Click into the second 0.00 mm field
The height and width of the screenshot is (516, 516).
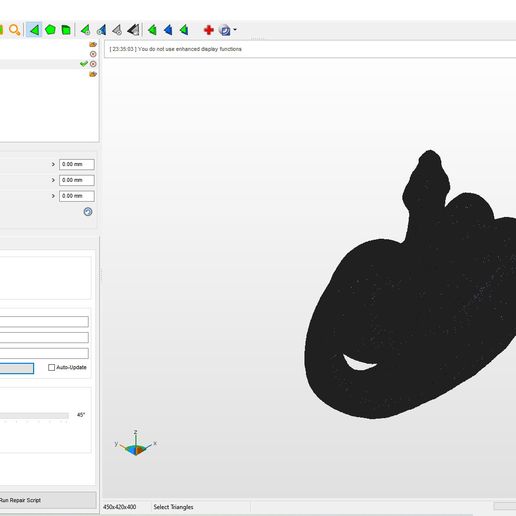pyautogui.click(x=77, y=180)
